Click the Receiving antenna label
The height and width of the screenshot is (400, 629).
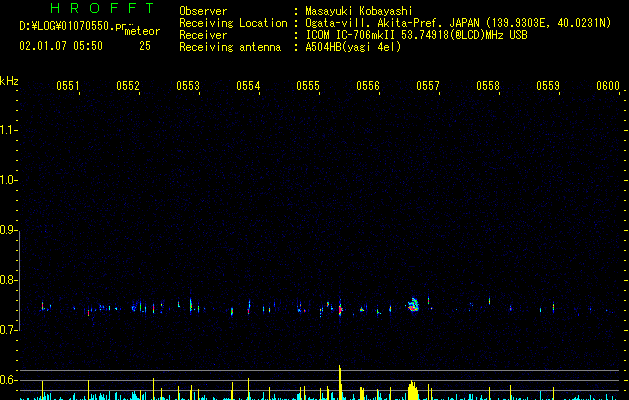point(230,47)
